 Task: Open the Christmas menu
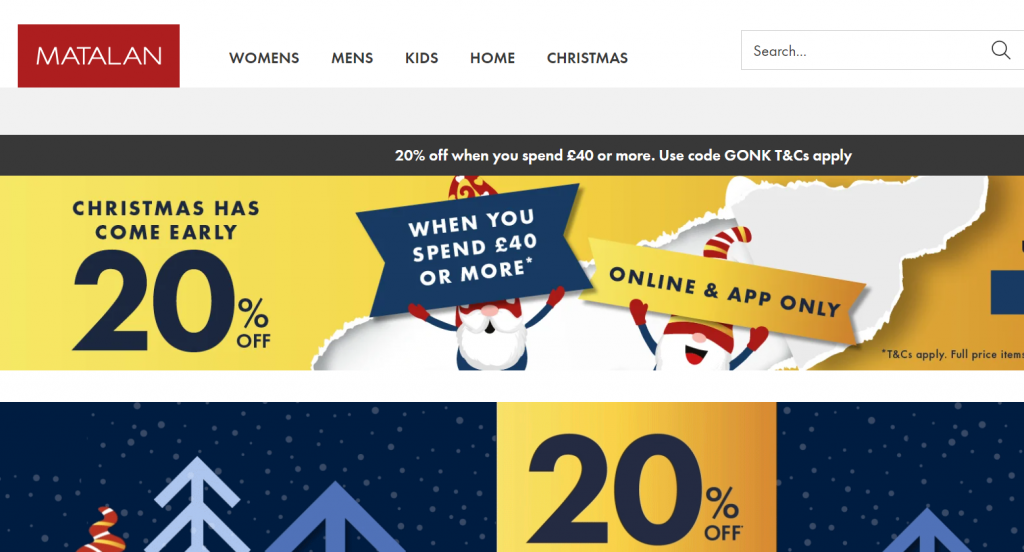(x=587, y=57)
